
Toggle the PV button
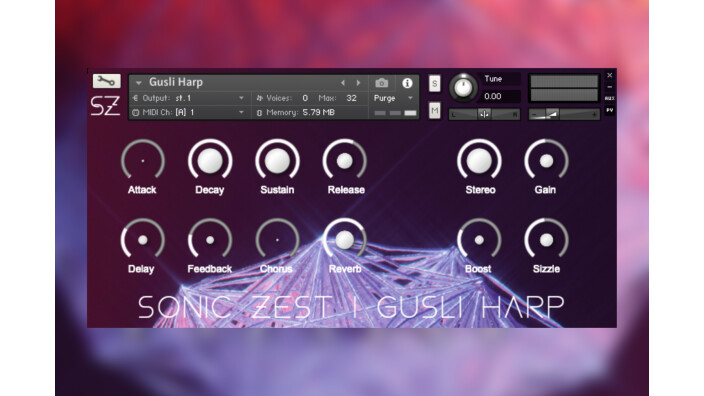tap(610, 110)
